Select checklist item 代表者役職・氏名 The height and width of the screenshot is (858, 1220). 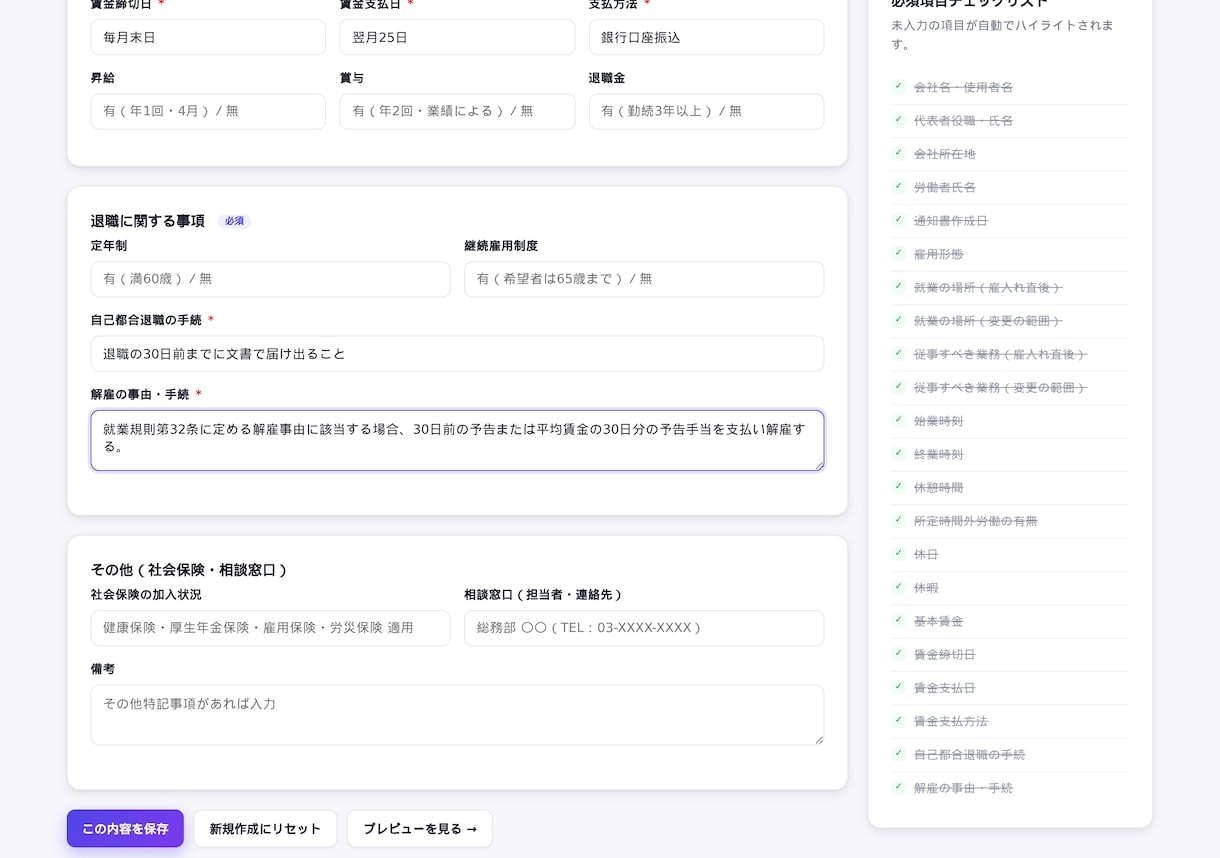(x=1010, y=121)
